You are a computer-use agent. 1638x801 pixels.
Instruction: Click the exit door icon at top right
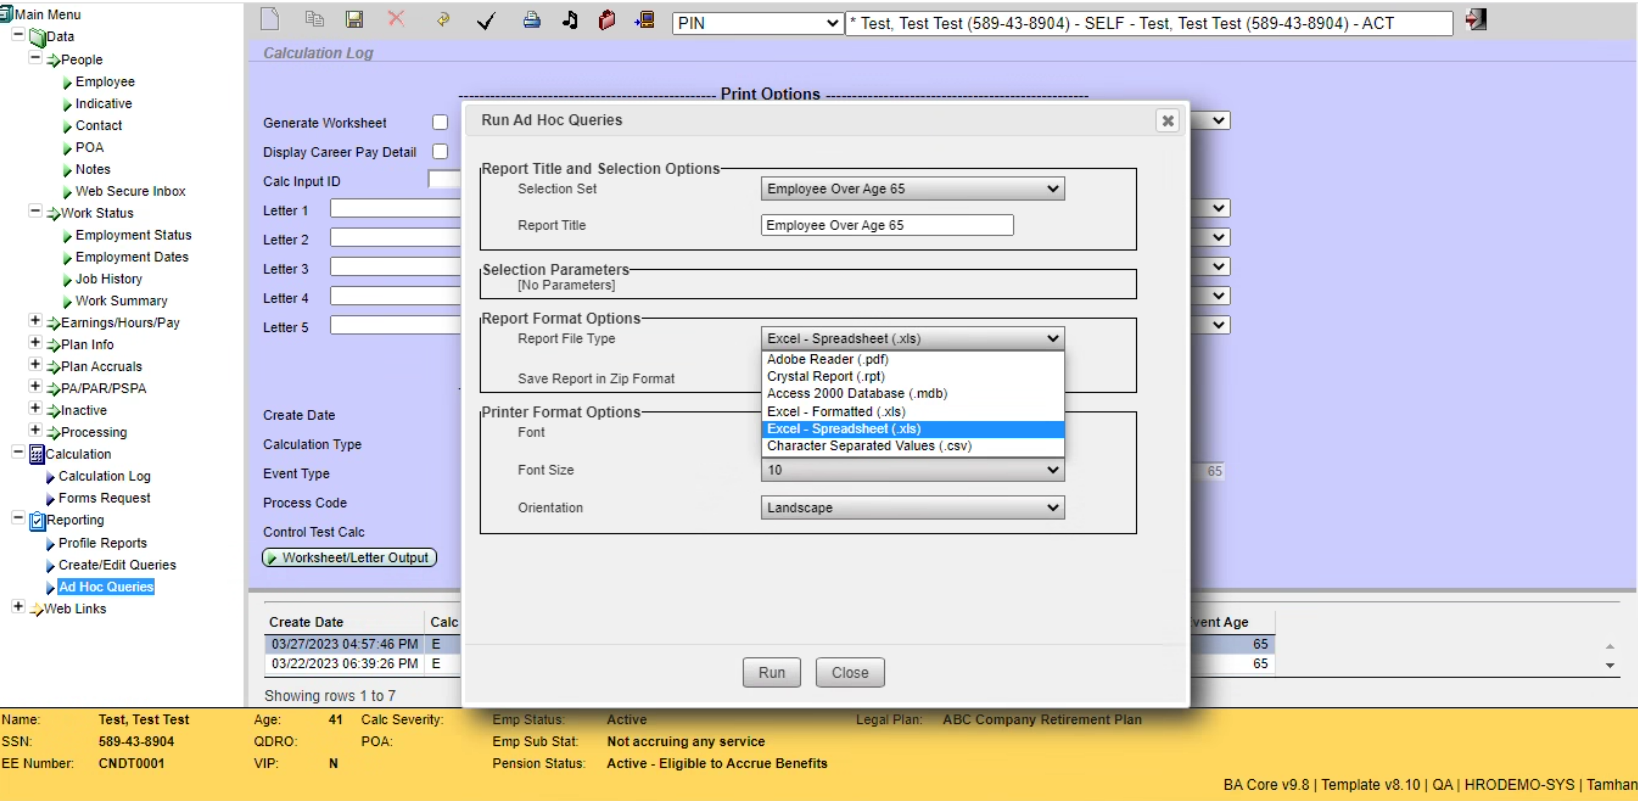click(1476, 20)
